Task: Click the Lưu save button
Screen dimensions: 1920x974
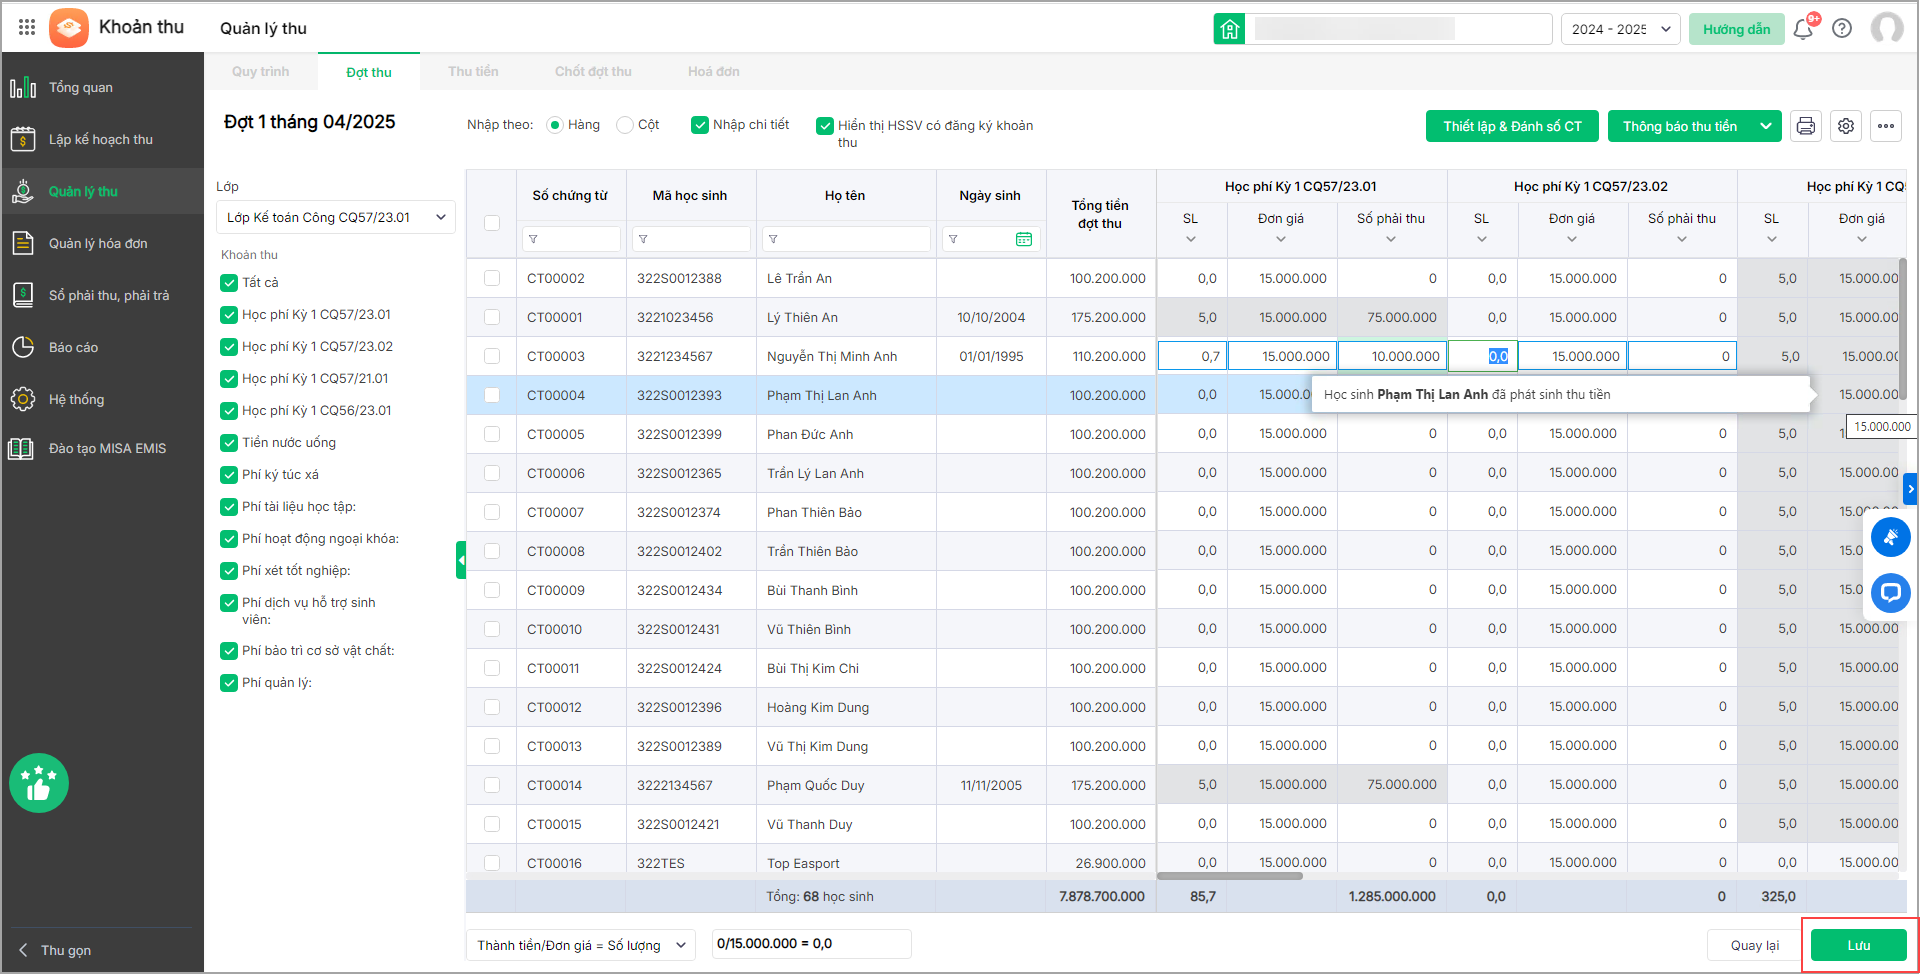Action: pos(1858,946)
